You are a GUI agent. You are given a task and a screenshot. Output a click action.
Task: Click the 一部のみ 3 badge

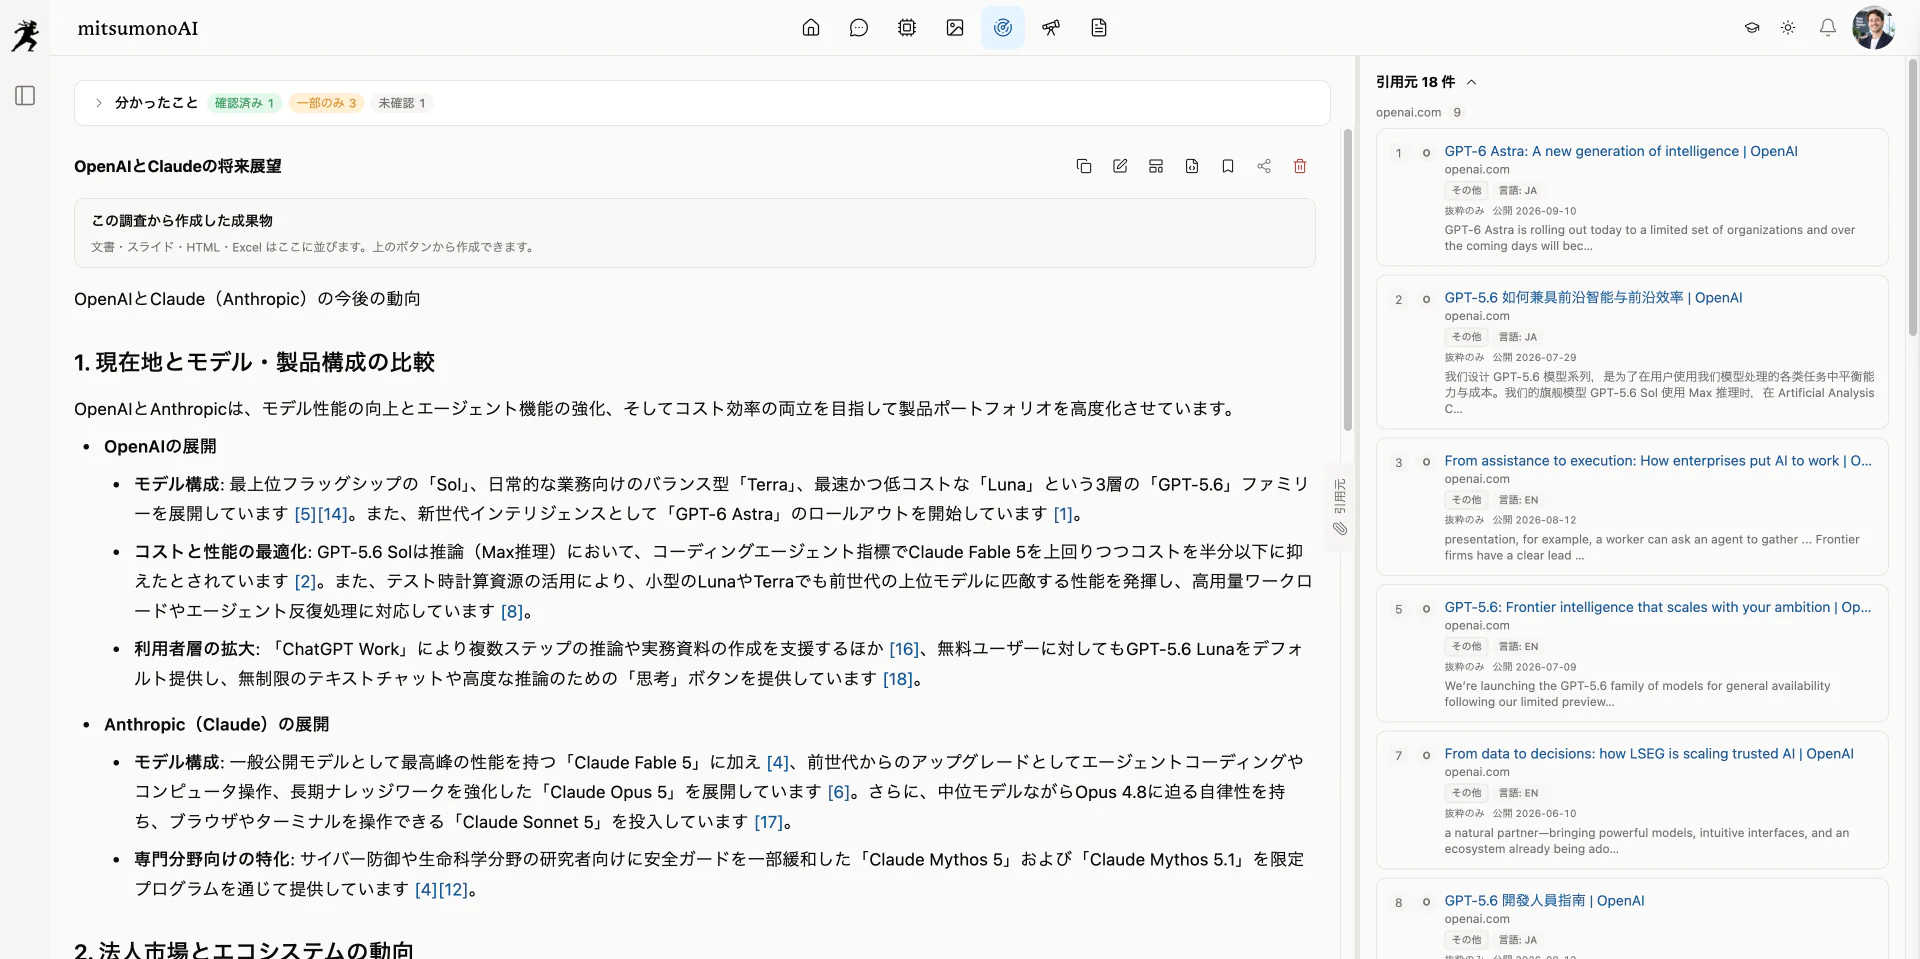(x=326, y=103)
